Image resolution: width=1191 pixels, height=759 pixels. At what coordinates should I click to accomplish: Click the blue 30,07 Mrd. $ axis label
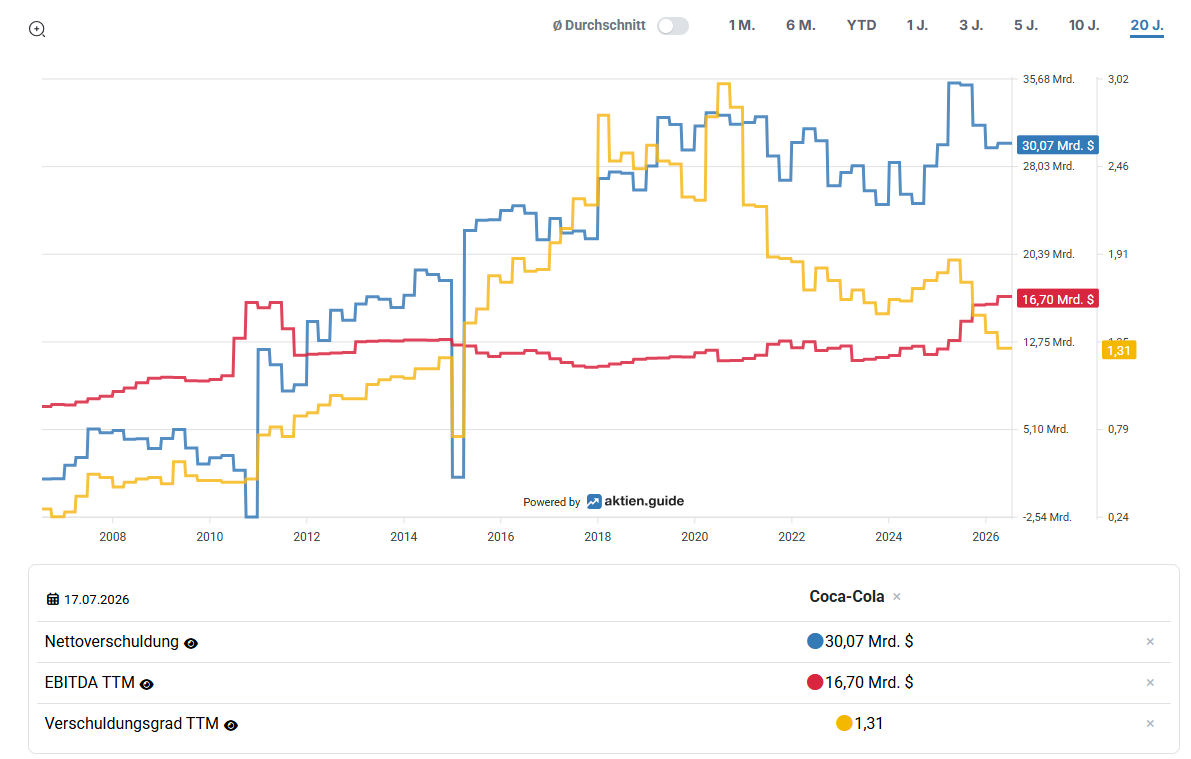[1058, 145]
